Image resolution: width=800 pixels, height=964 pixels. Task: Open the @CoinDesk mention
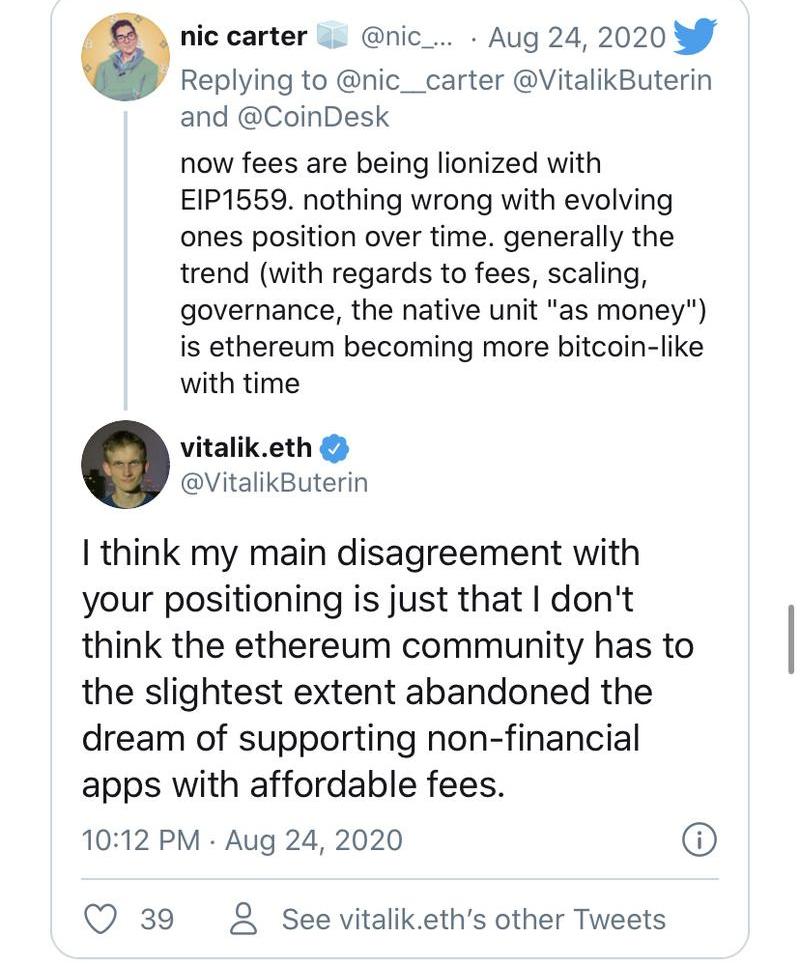(312, 117)
